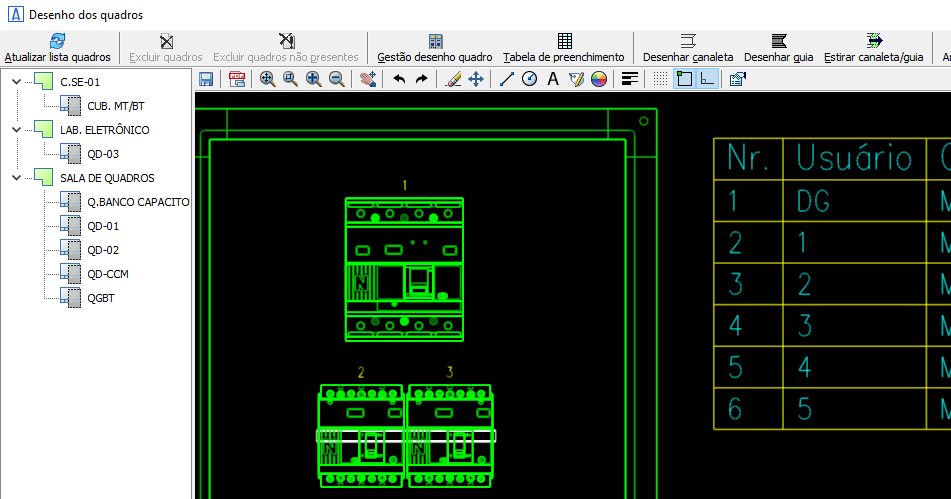
Task: Select QD-02 panel in tree
Action: point(103,250)
